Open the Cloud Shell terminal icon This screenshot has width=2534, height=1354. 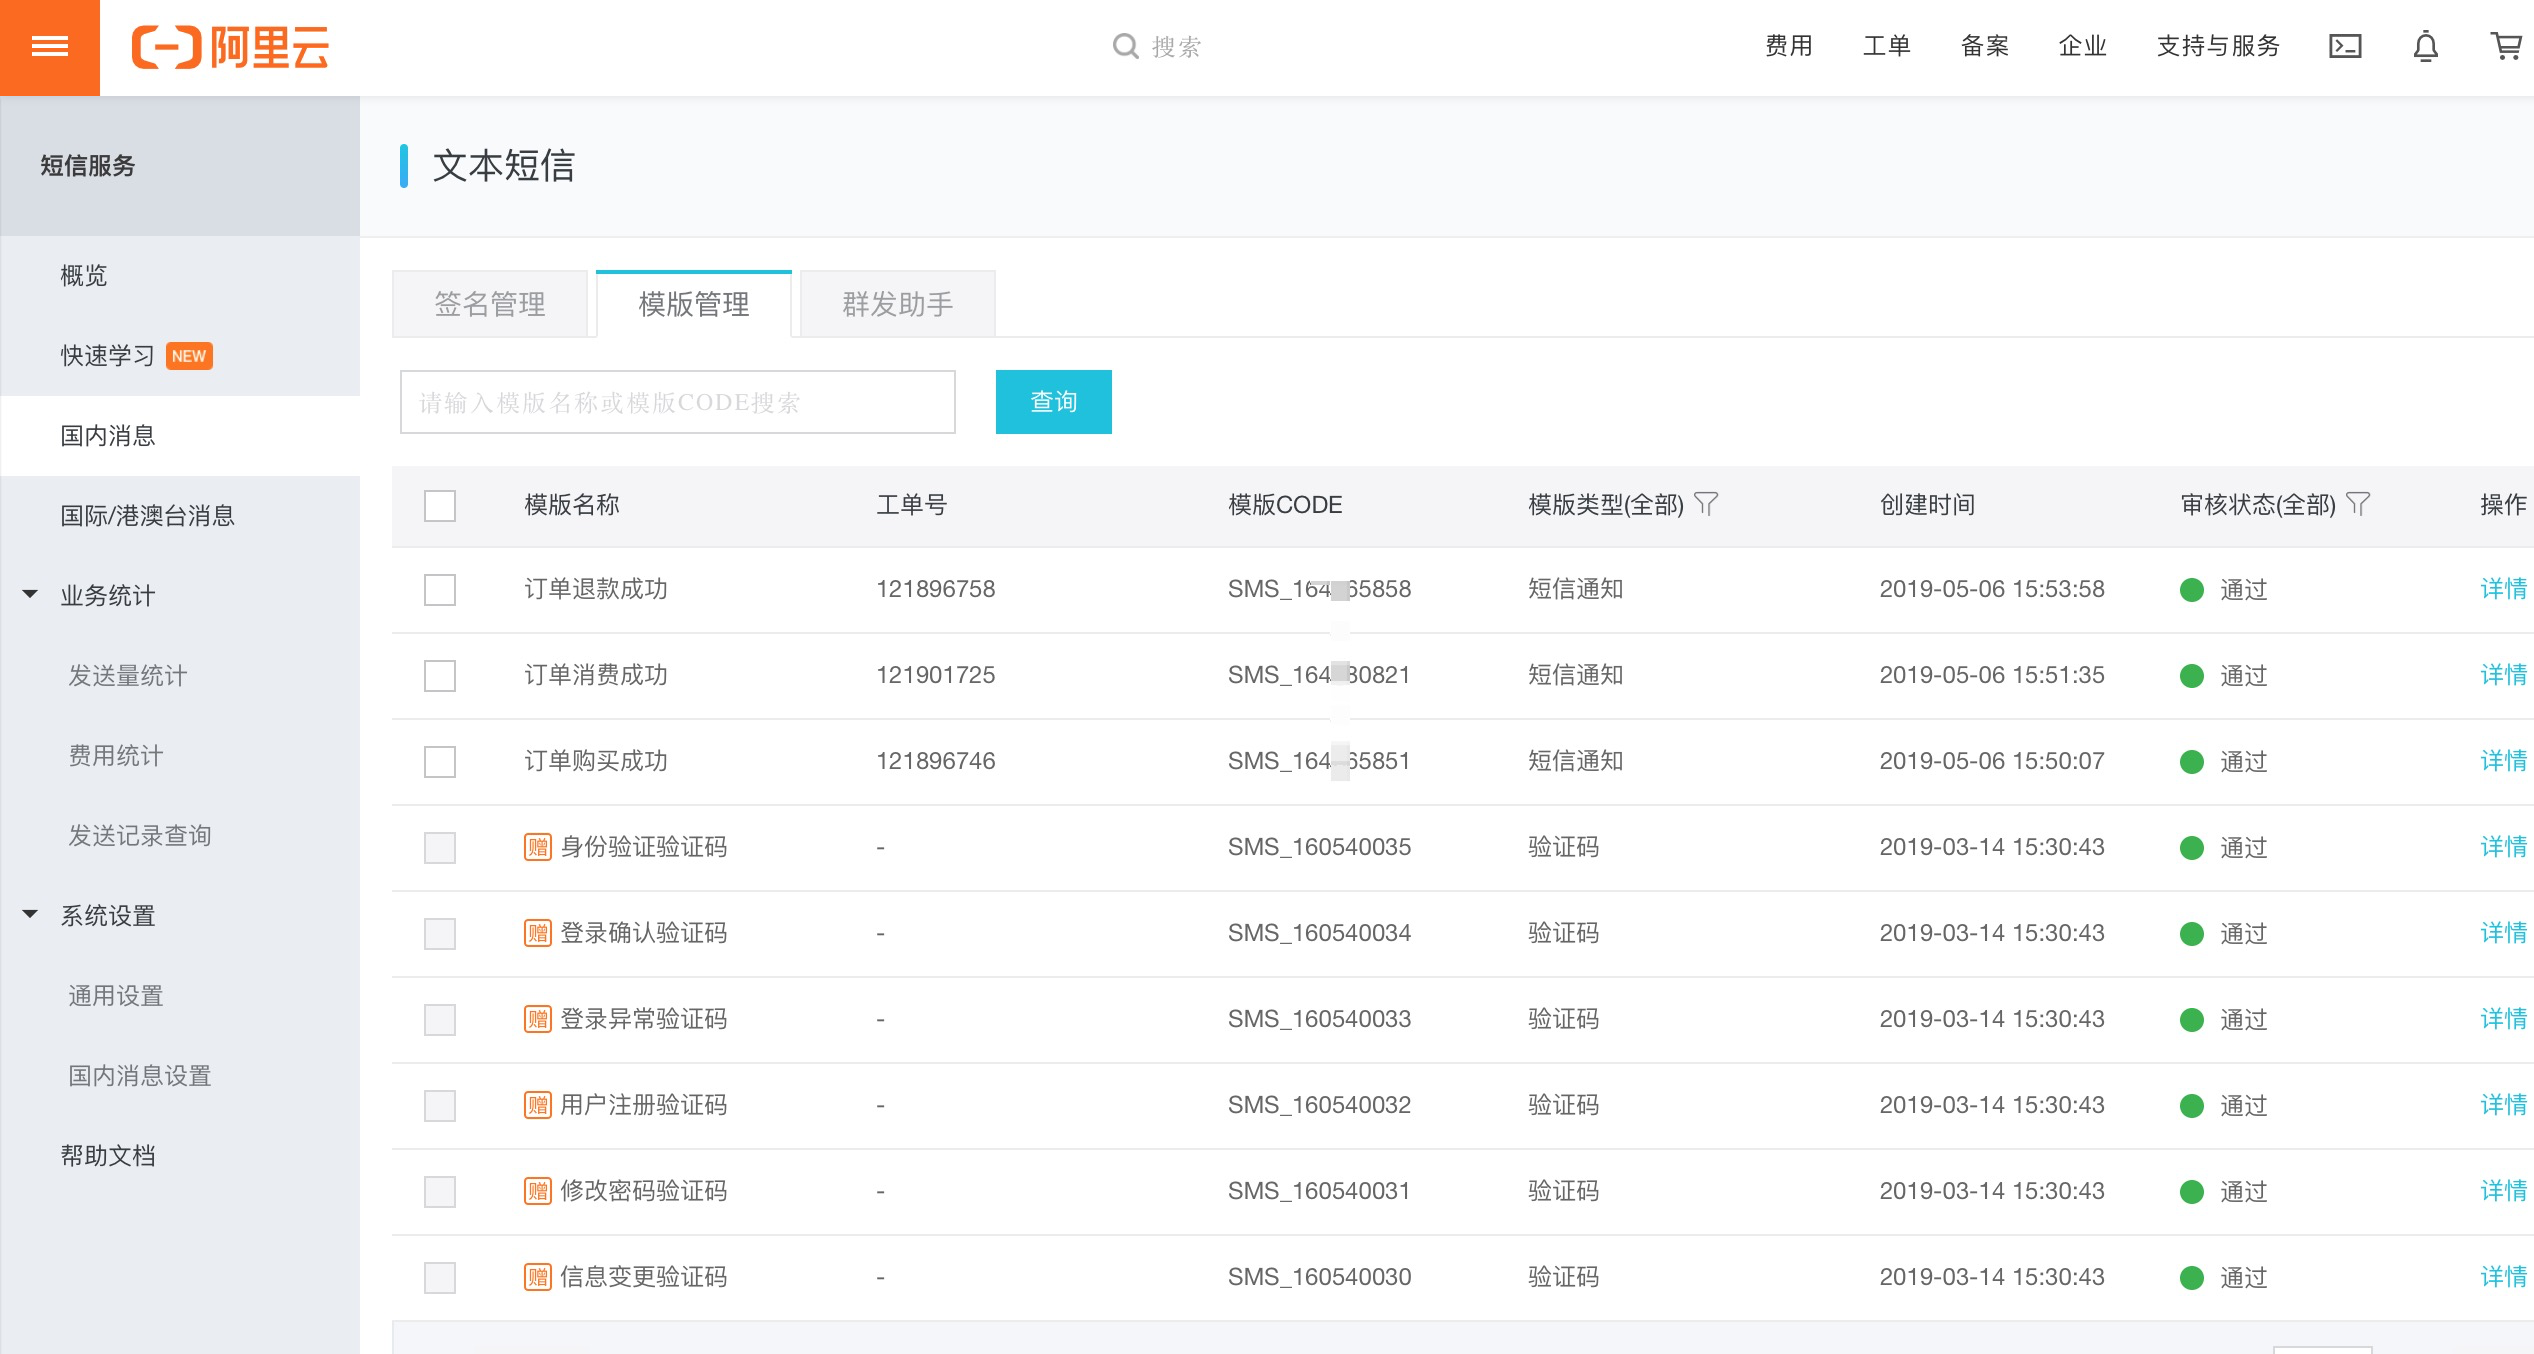[2345, 46]
